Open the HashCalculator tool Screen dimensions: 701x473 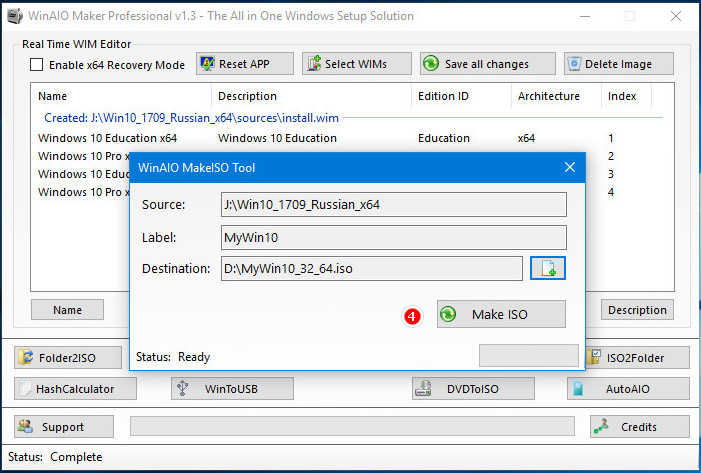[75, 389]
